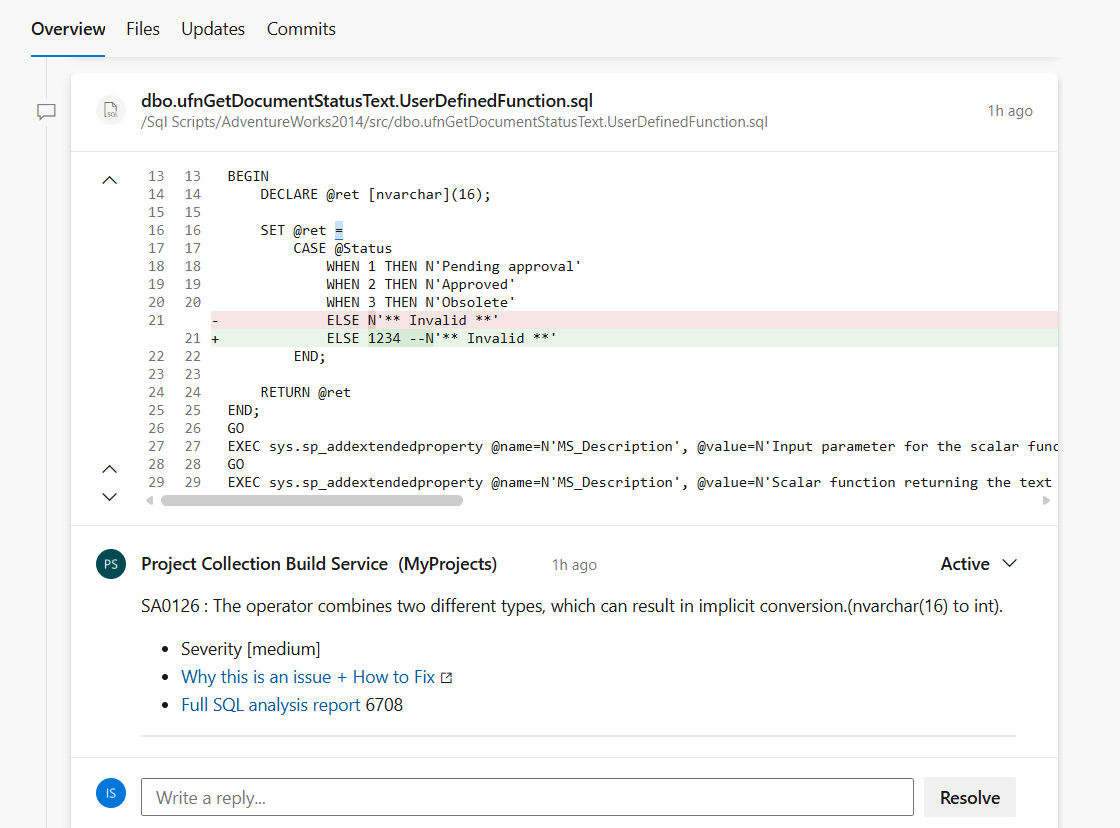Click the 'DECLARE @ret [nvarchar](16);' line
Screen dimensions: 1120x828
pos(376,194)
